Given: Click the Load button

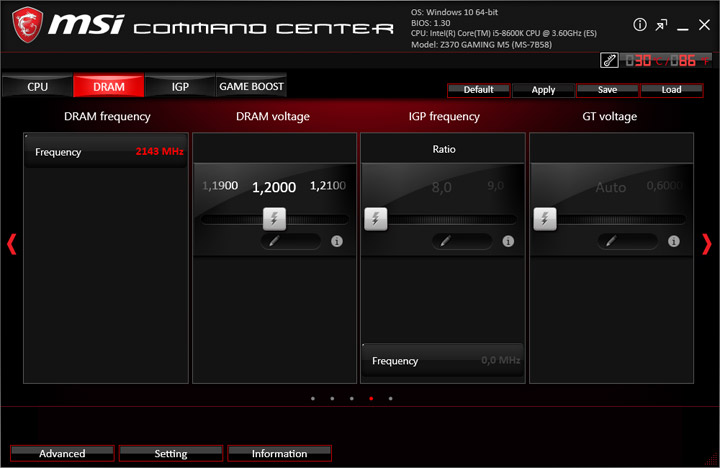Looking at the screenshot, I should pyautogui.click(x=671, y=90).
